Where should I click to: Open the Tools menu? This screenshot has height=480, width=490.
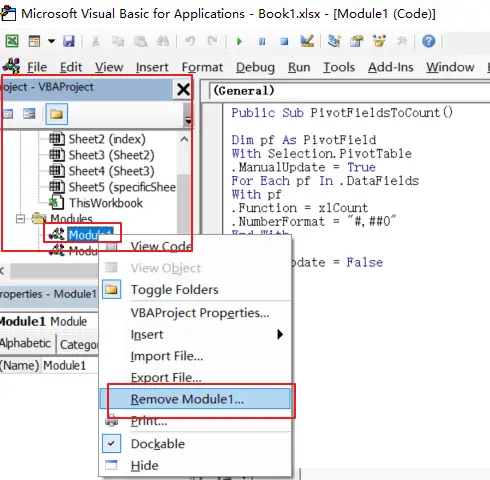tap(339, 67)
